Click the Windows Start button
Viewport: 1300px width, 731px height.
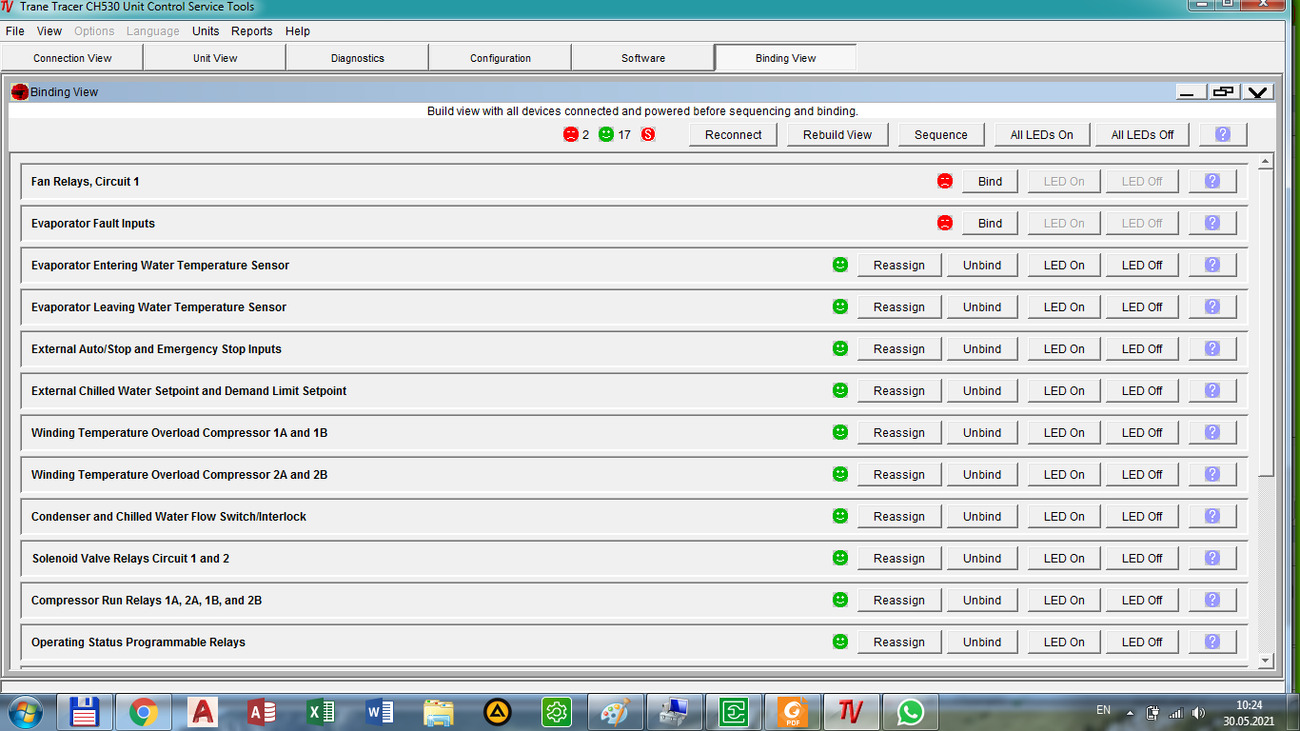click(x=26, y=712)
